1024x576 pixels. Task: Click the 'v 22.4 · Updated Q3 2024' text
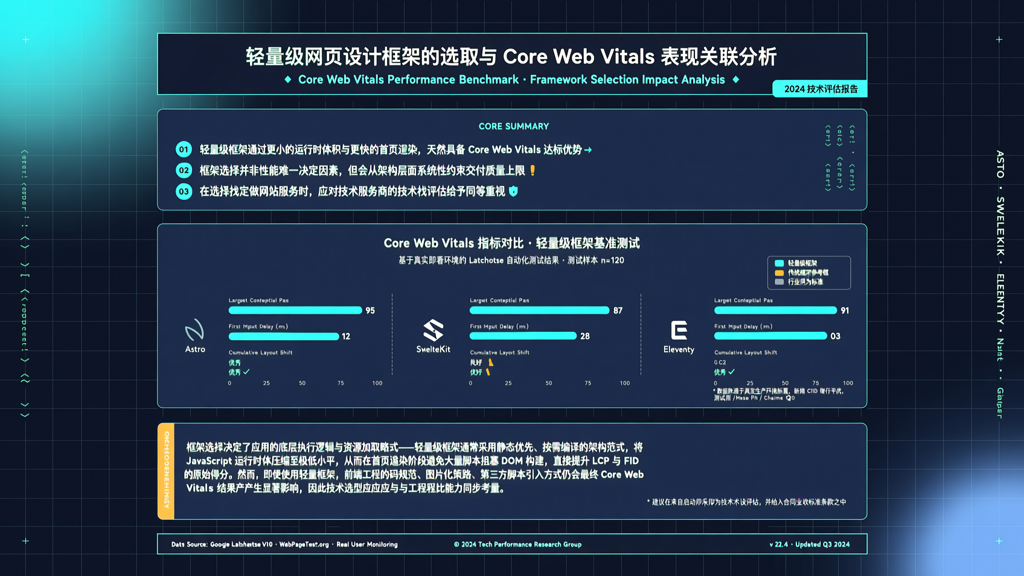809,544
